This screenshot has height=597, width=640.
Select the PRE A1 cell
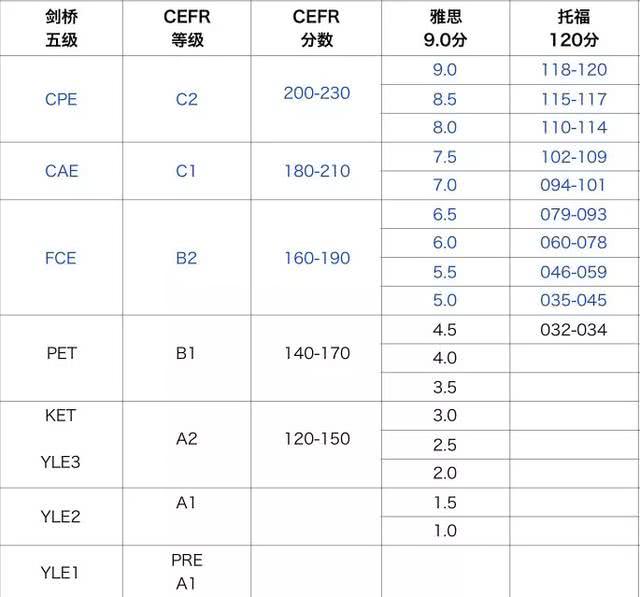tap(187, 572)
